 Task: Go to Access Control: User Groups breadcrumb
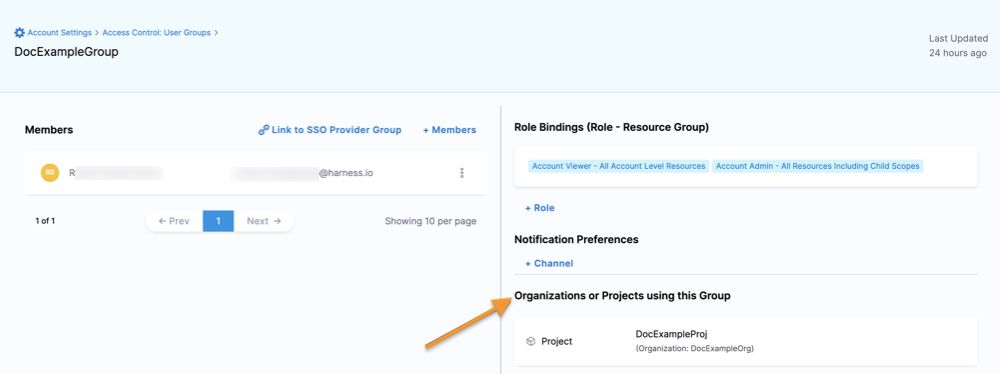(x=156, y=33)
